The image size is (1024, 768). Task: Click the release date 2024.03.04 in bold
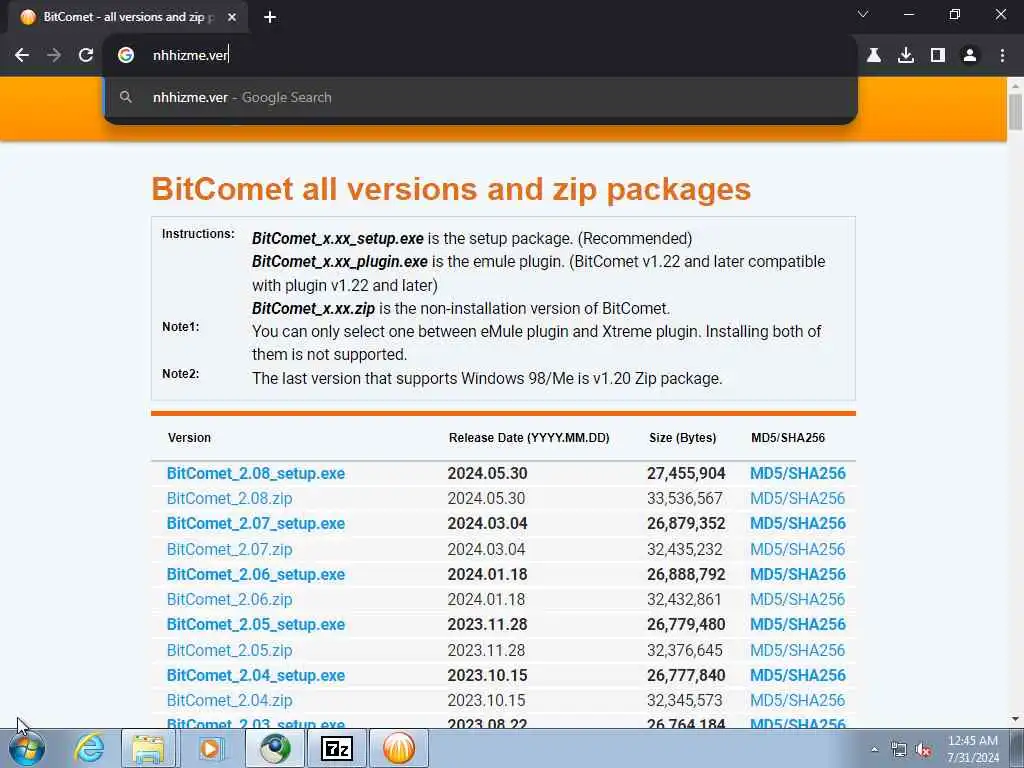487,524
